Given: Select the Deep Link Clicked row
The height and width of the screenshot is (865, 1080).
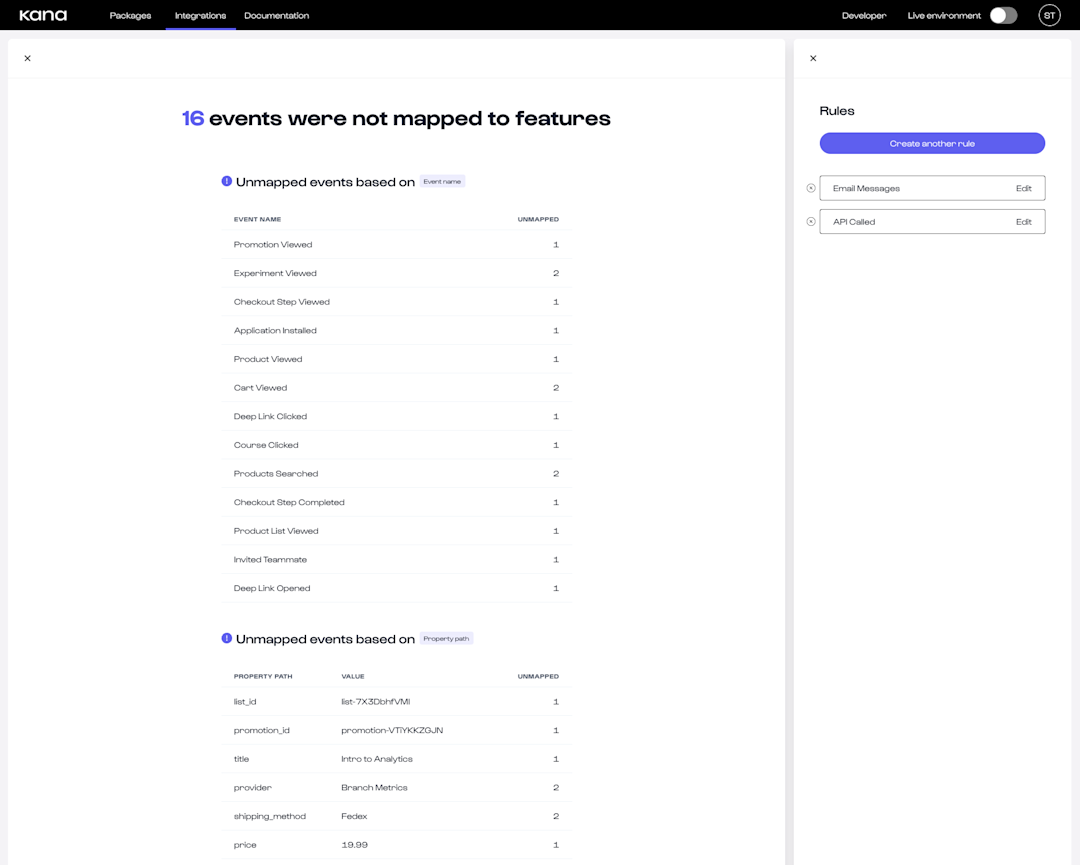Looking at the screenshot, I should point(397,417).
